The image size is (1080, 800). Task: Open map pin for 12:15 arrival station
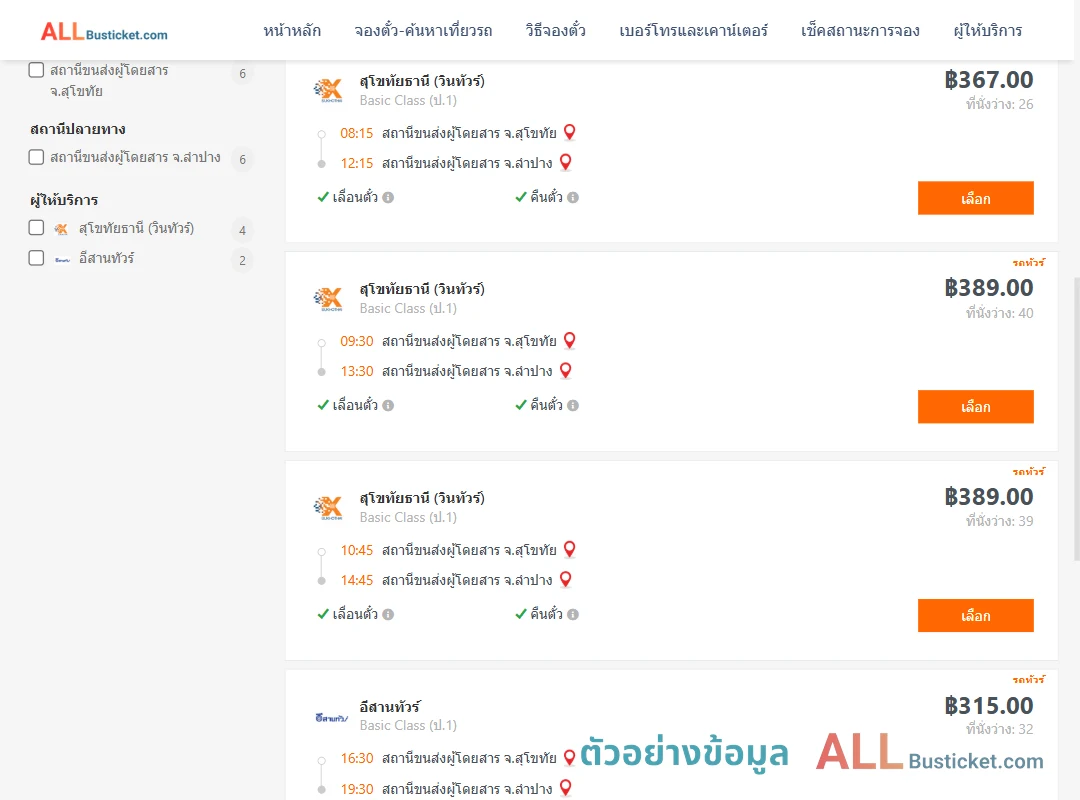coord(565,162)
